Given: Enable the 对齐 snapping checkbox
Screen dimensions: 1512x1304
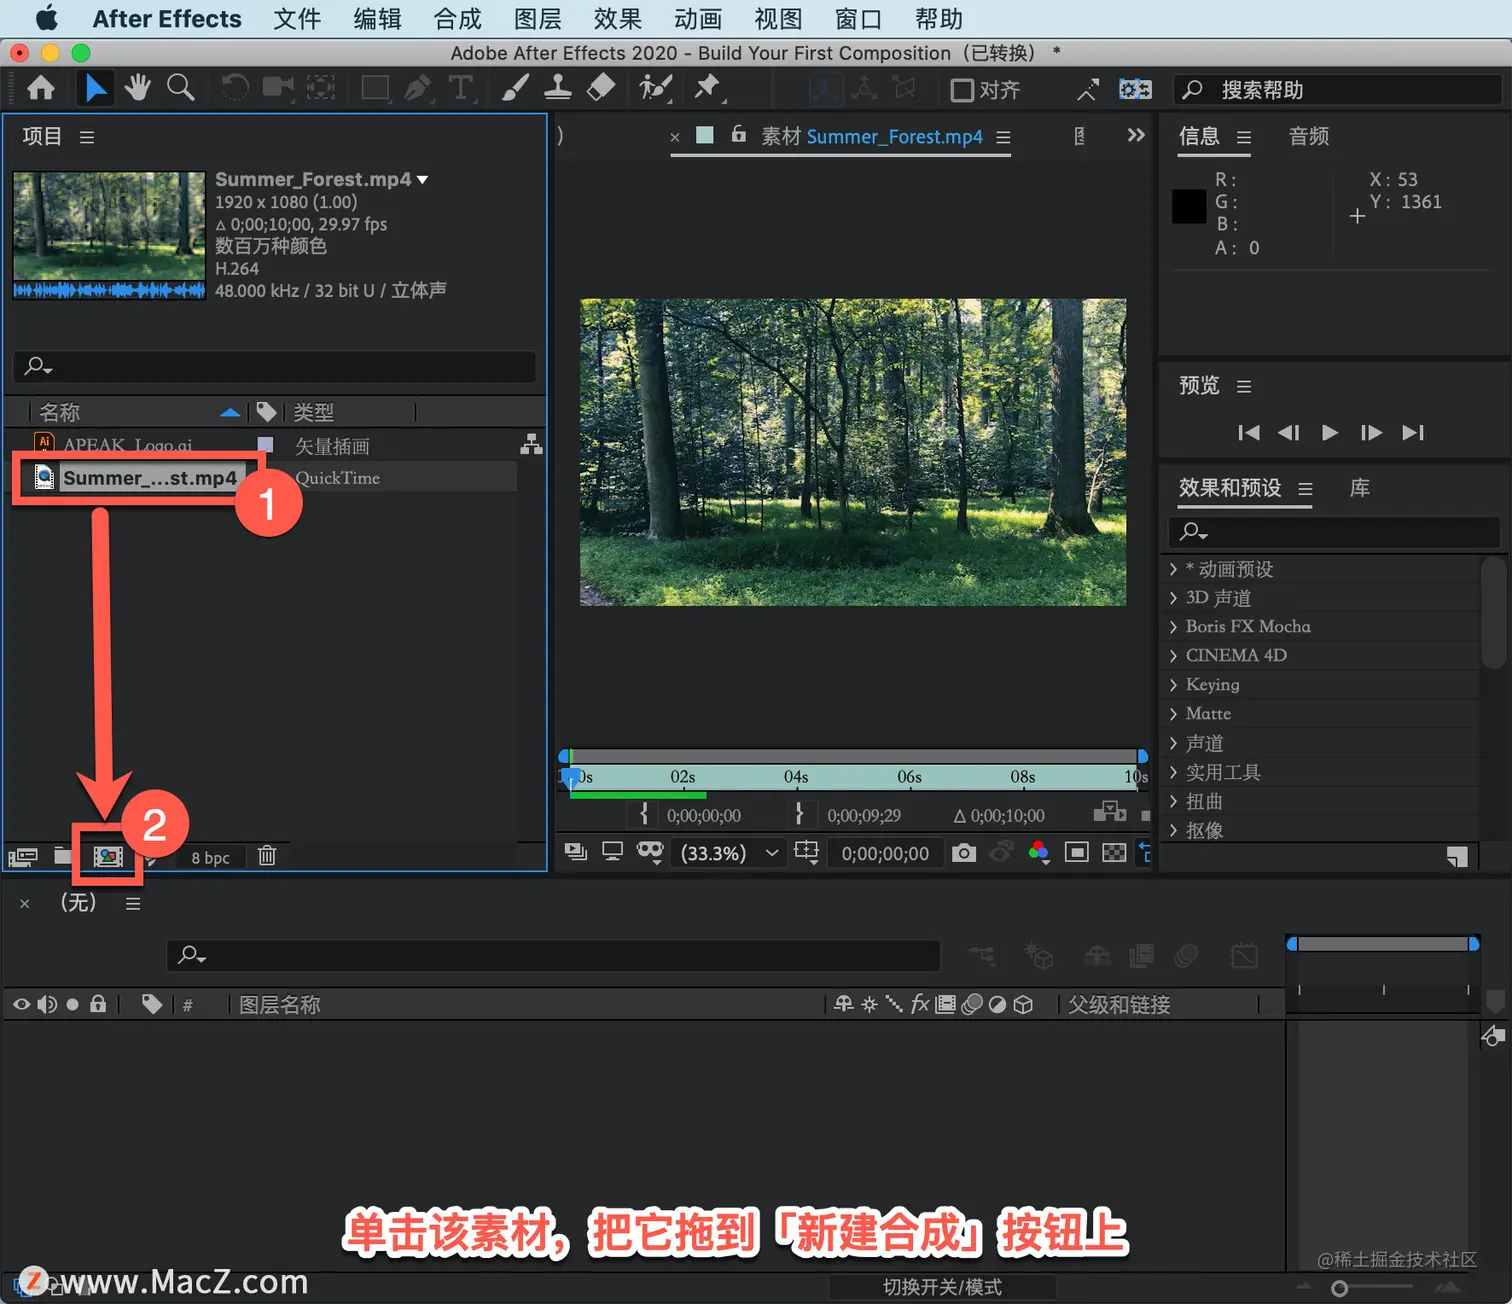Looking at the screenshot, I should [962, 91].
